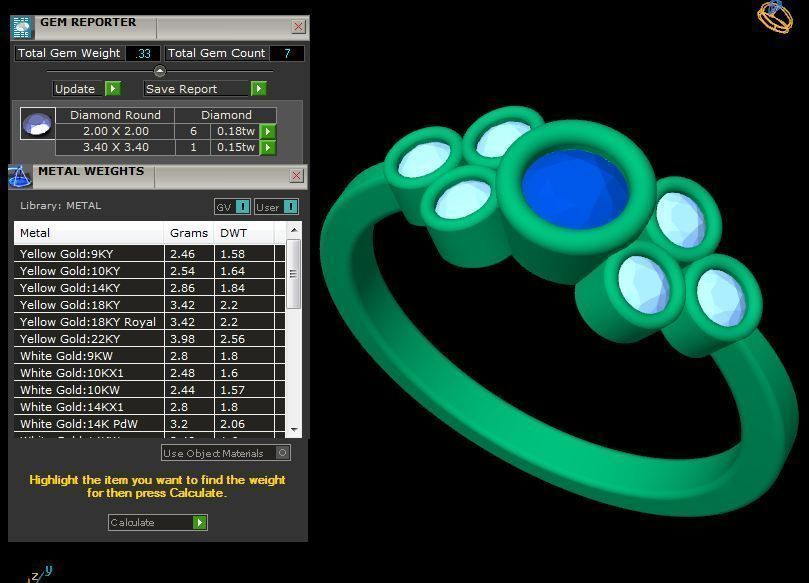Click the green arrow next to Save Report

tap(258, 89)
